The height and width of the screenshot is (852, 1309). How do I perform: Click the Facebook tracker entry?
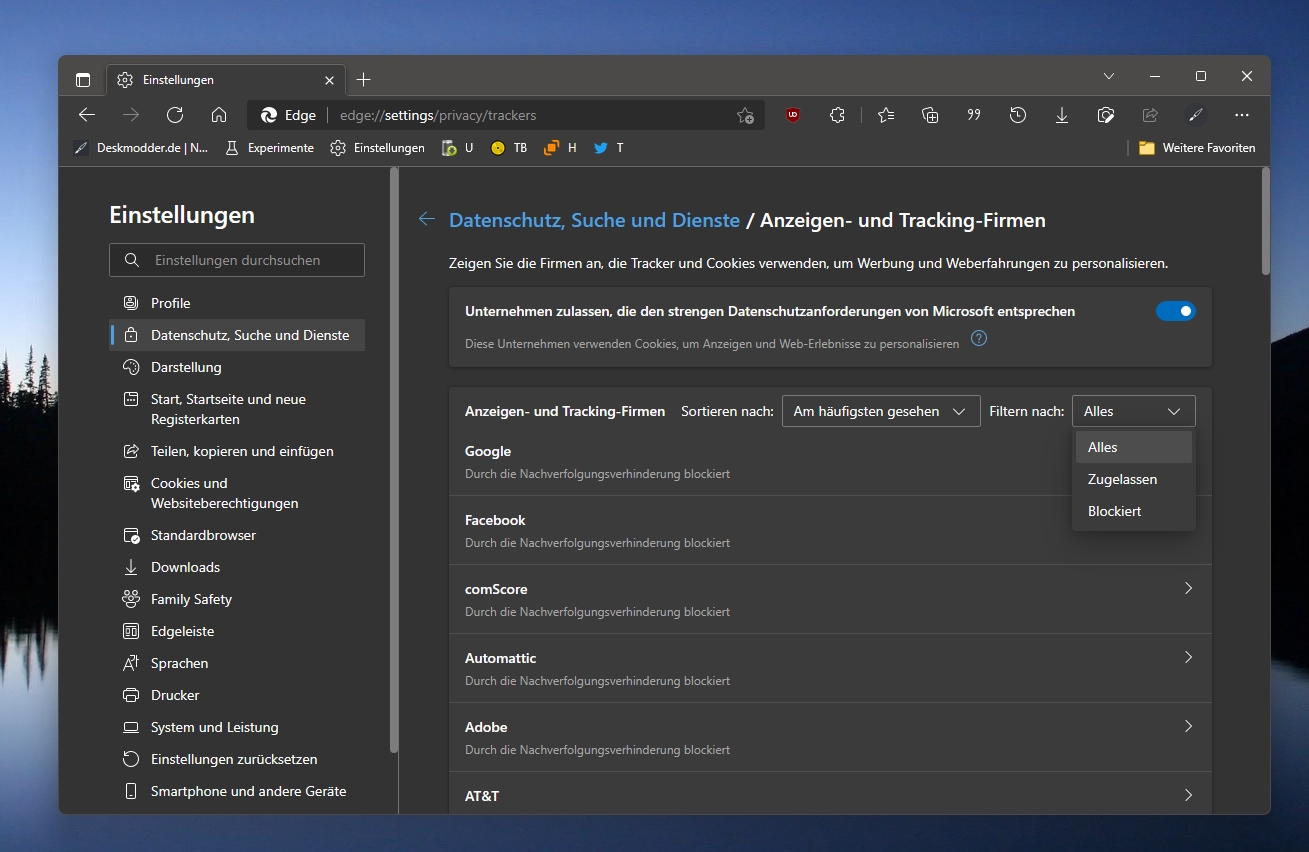(x=830, y=530)
